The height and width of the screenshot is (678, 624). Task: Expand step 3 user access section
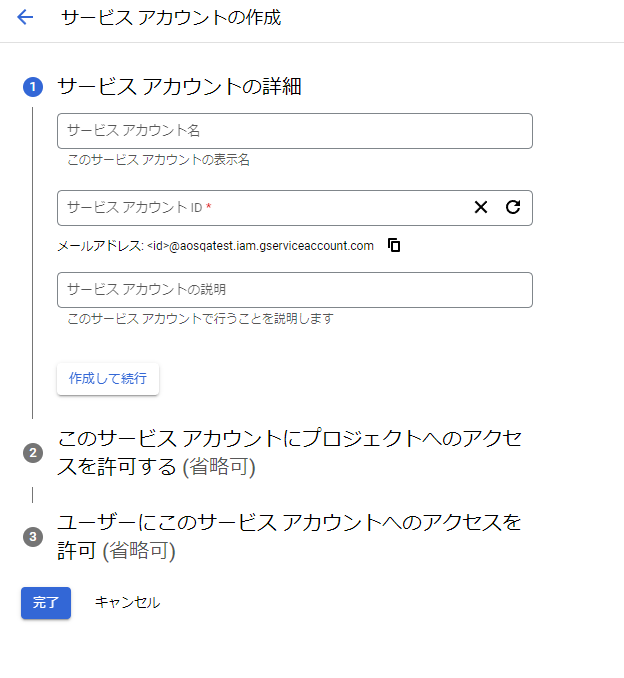289,536
